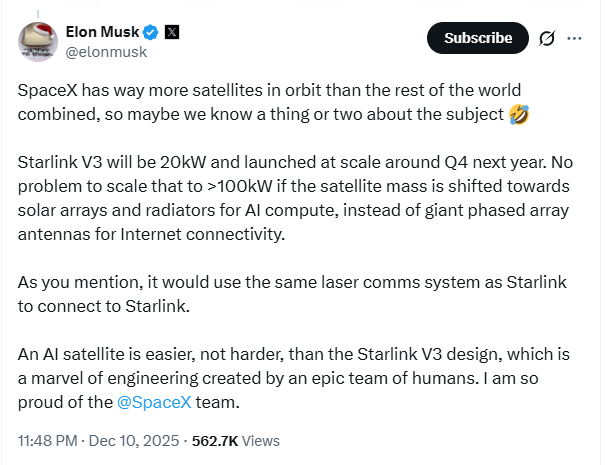The width and height of the screenshot is (605, 465).
Task: Click Elon Musk's profile picture
Action: pos(38,42)
